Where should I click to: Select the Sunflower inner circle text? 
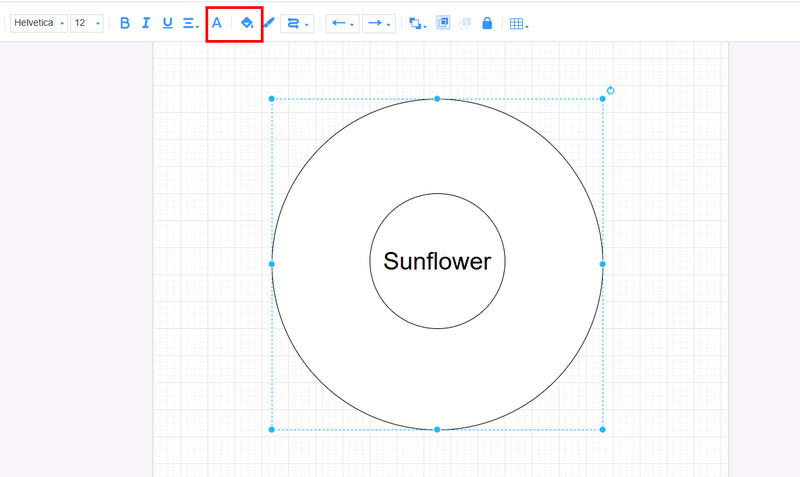(x=437, y=262)
